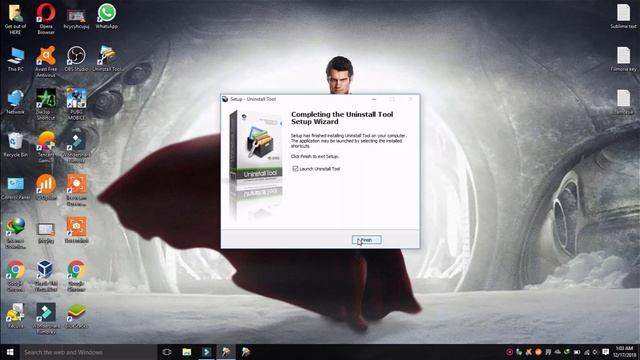Select the Control Panel desktop icon
Image resolution: width=640 pixels, height=360 pixels.
[x=16, y=188]
